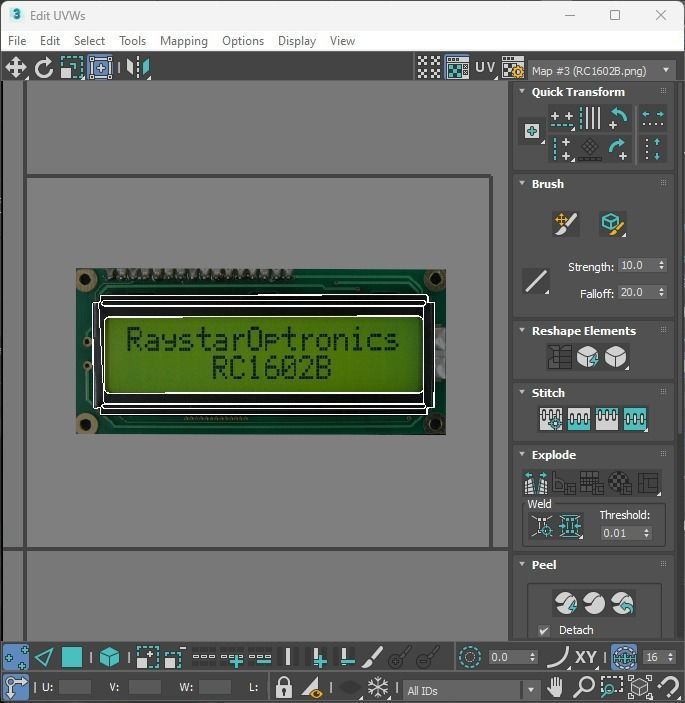
Task: Open the Tools menu
Action: 133,41
